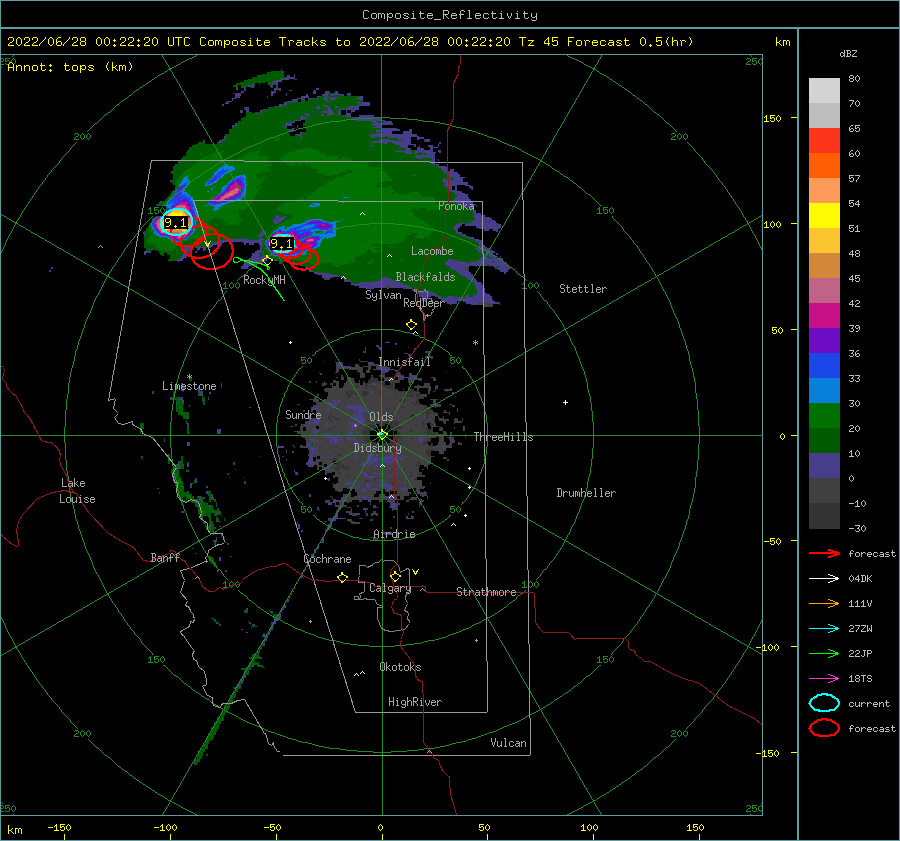Click the yellow diamond marker above Calgary
The width and height of the screenshot is (900, 841).
(x=395, y=576)
